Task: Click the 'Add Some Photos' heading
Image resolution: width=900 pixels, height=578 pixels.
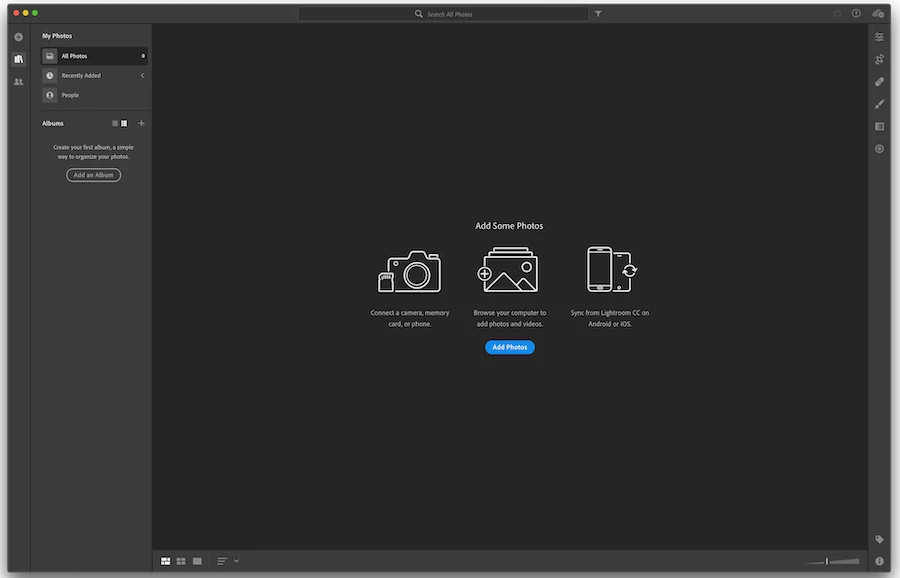Action: (509, 226)
